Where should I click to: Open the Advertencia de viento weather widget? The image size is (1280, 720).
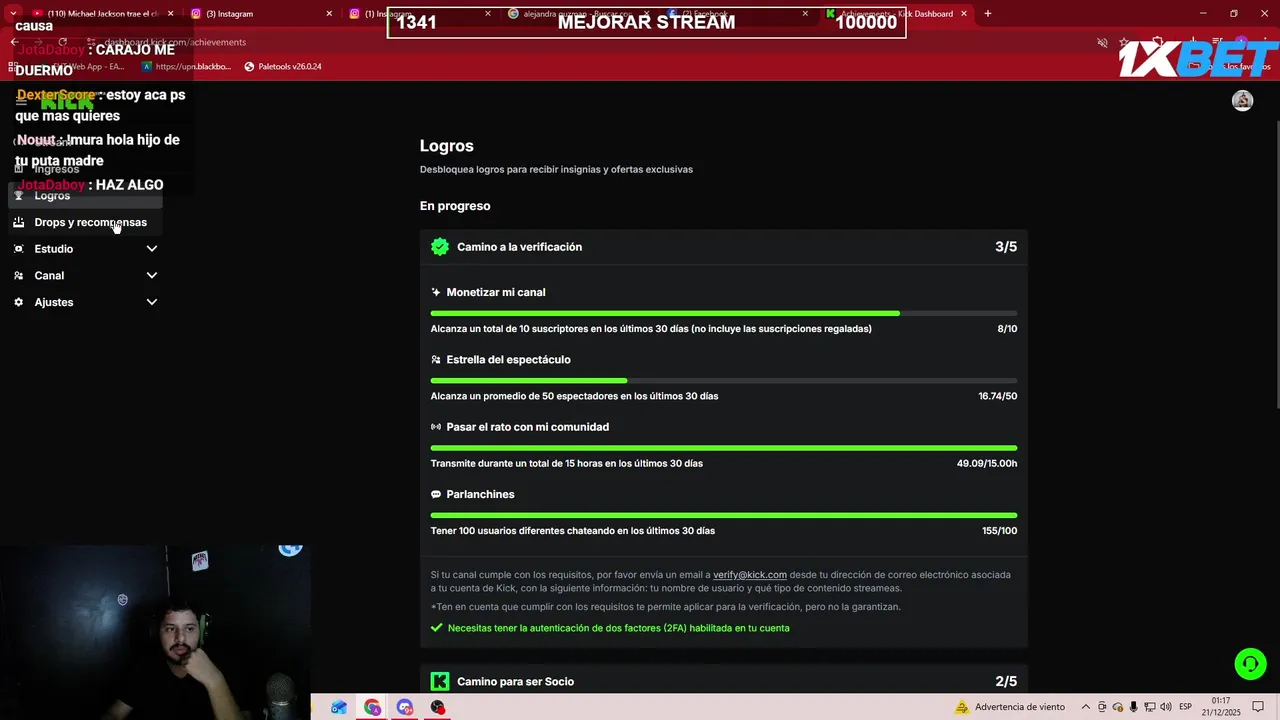click(1010, 707)
